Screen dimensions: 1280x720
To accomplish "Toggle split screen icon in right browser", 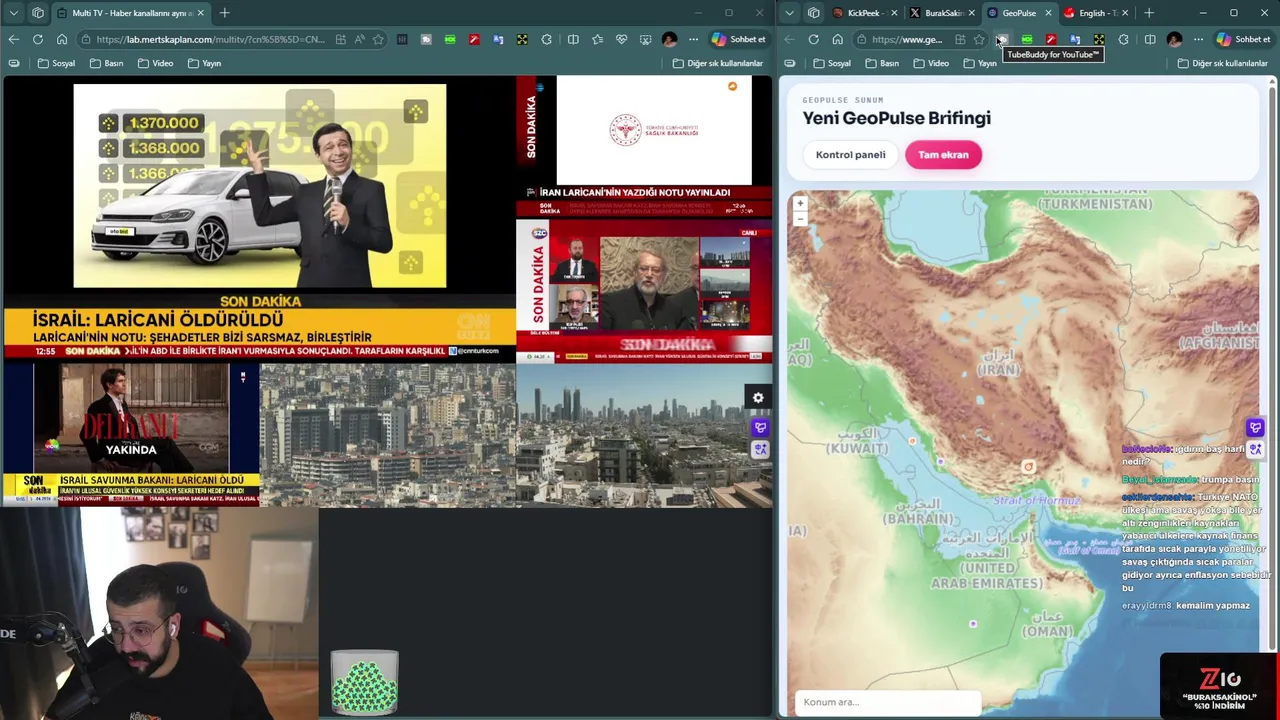I will [1150, 39].
